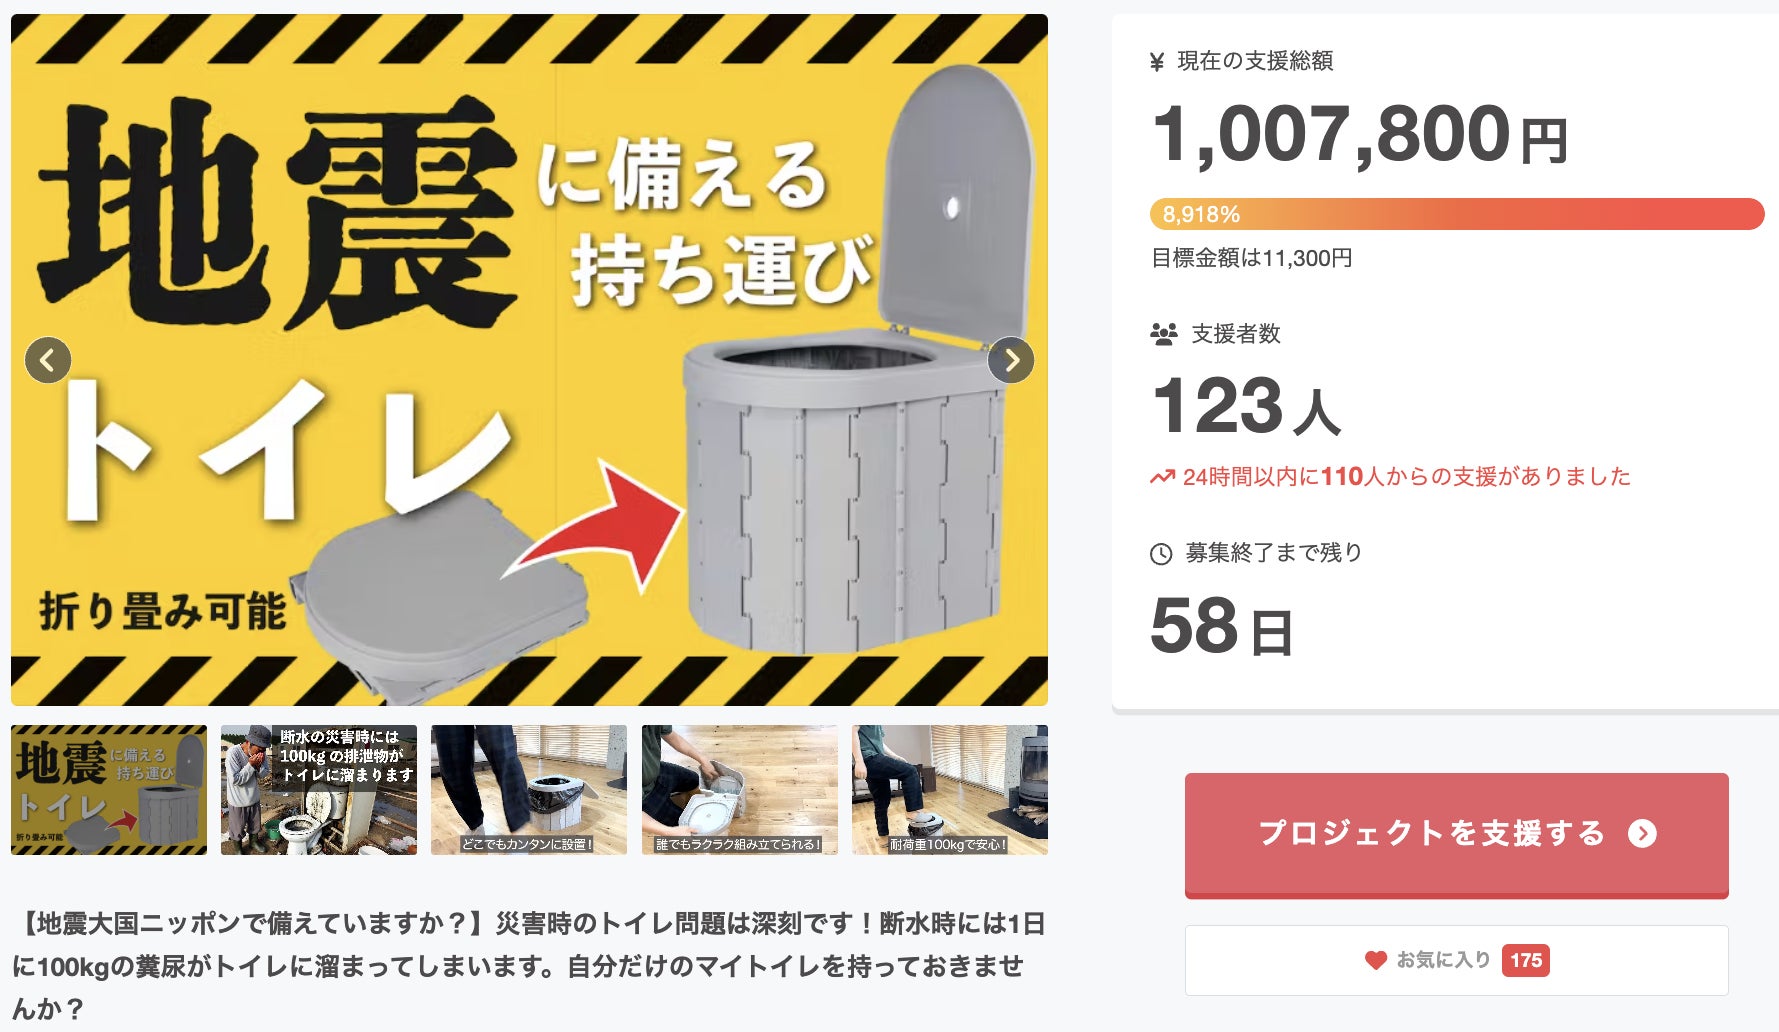Image resolution: width=1779 pixels, height=1032 pixels.
Task: Click the 8,918% funding progress bar
Action: tap(1457, 214)
